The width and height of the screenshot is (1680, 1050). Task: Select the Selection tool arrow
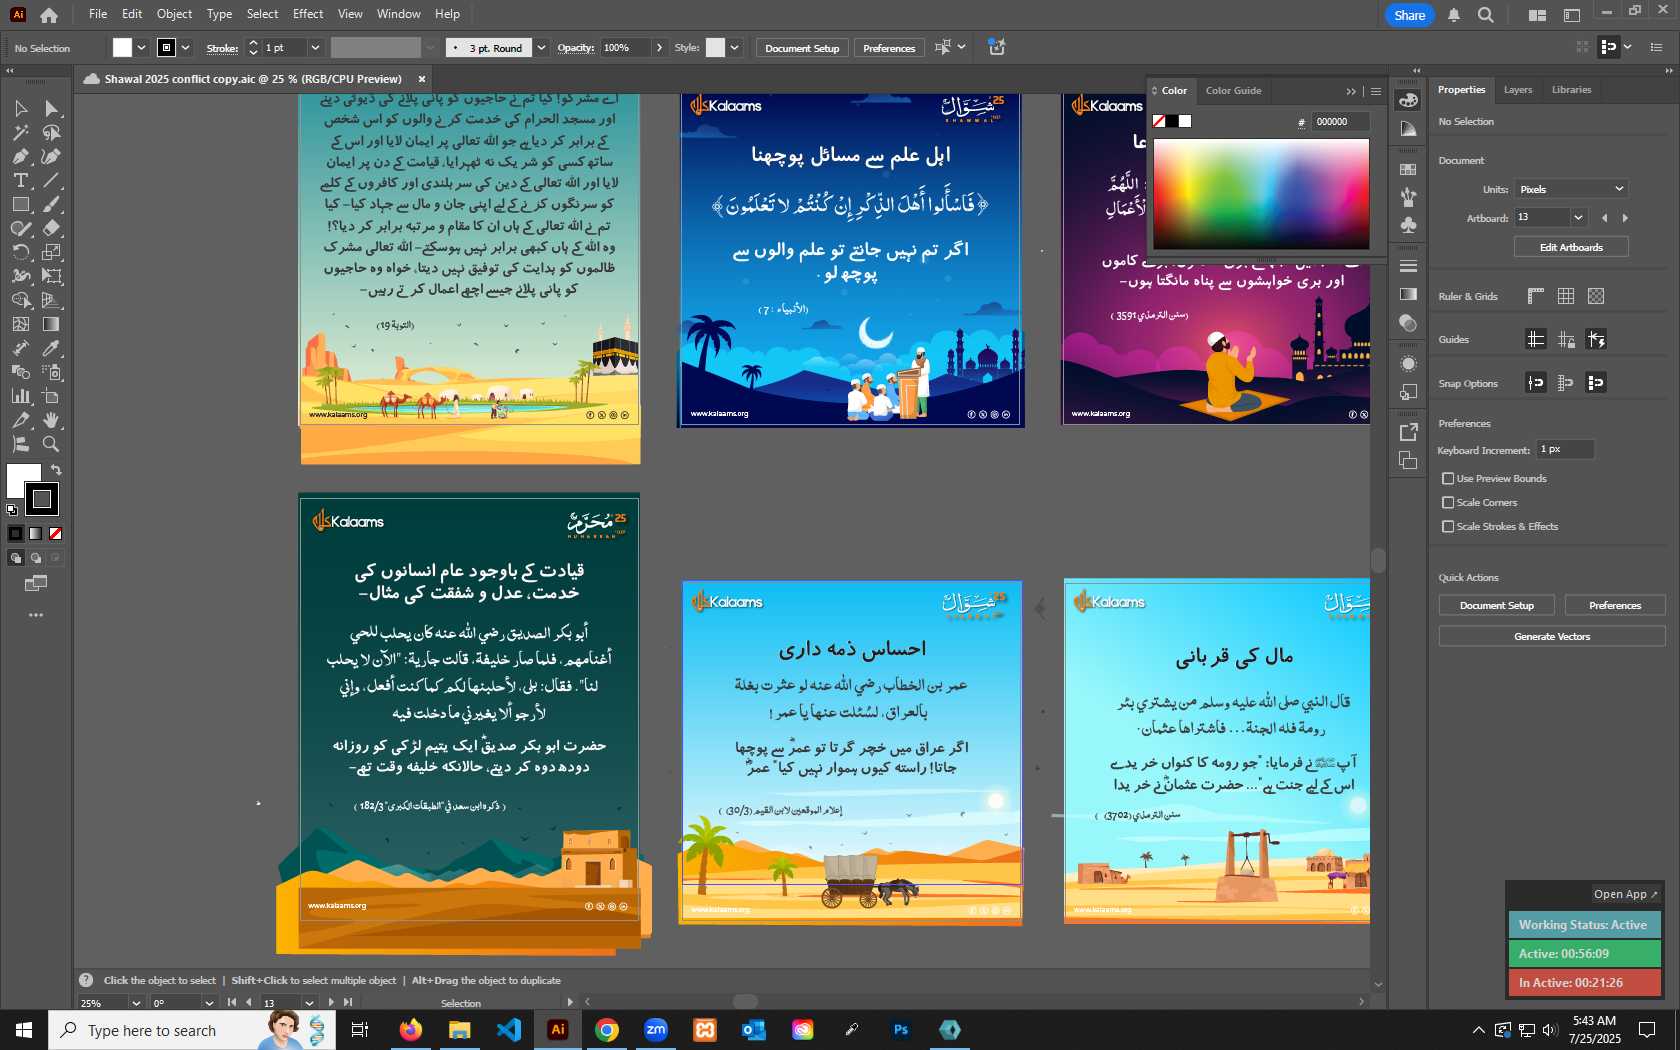(21, 108)
